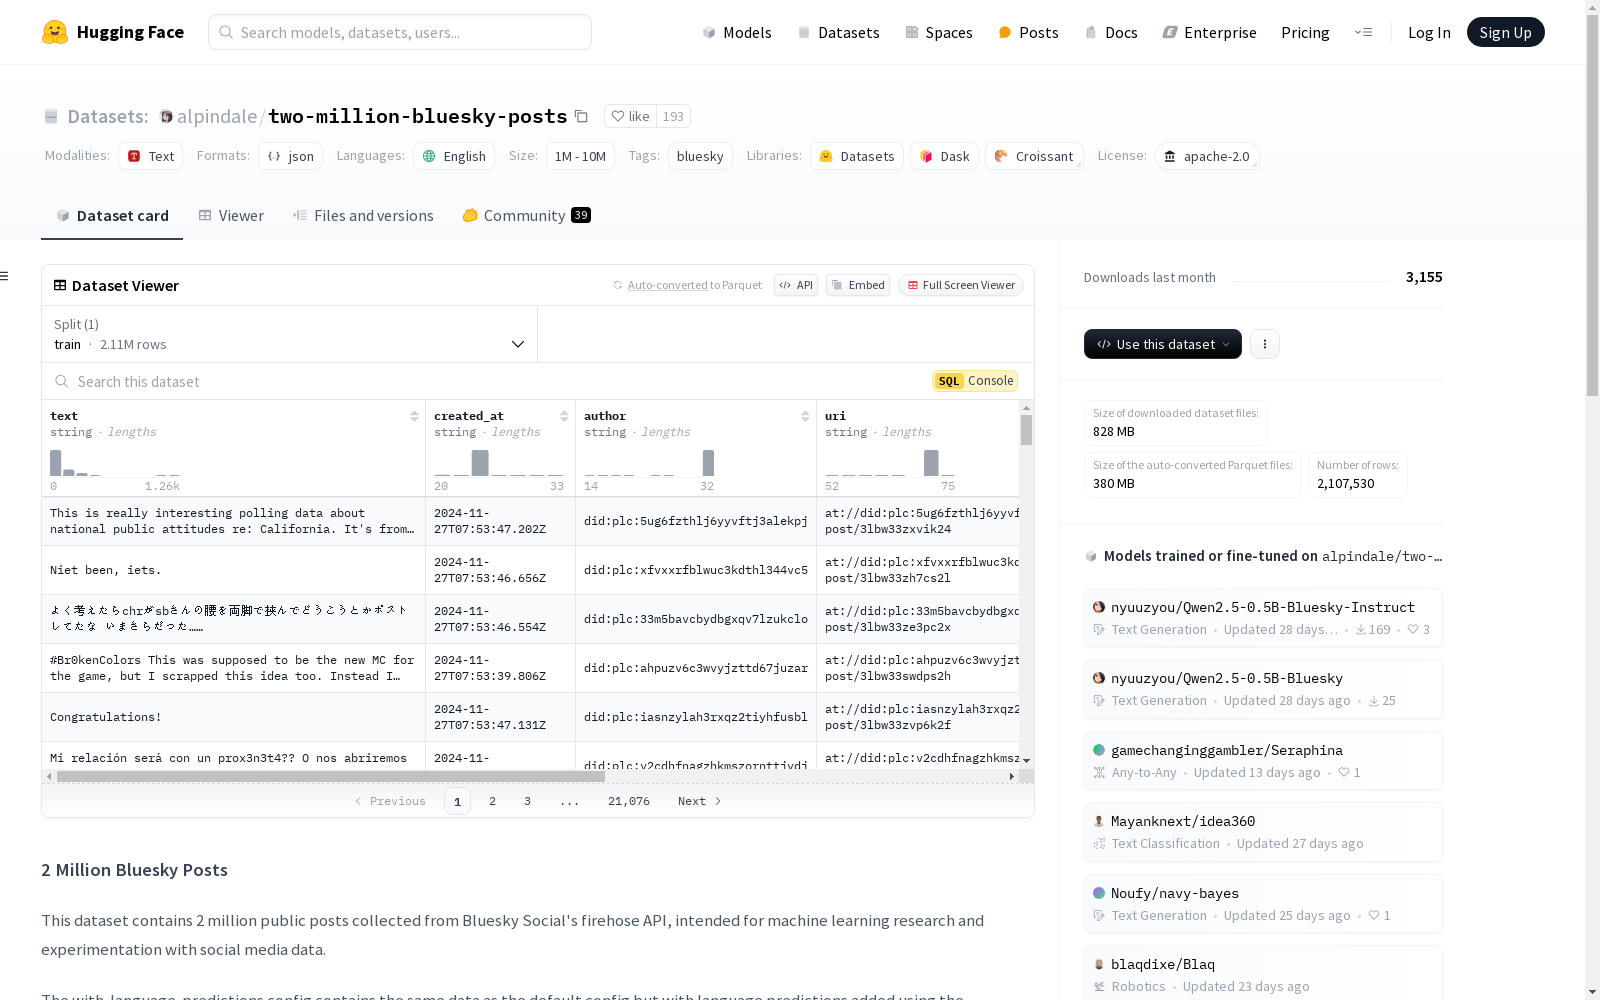Screen dimensions: 1600x1000
Task: Switch to the Viewer tab
Action: click(231, 216)
